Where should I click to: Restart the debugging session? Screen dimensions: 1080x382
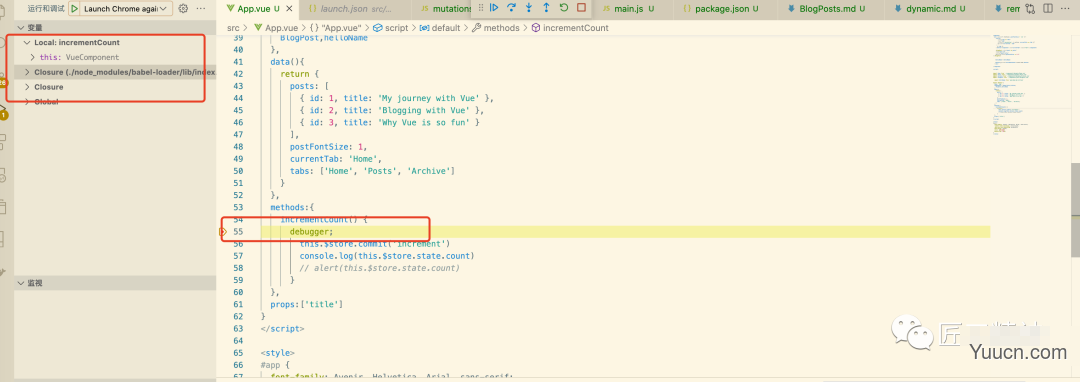point(563,8)
